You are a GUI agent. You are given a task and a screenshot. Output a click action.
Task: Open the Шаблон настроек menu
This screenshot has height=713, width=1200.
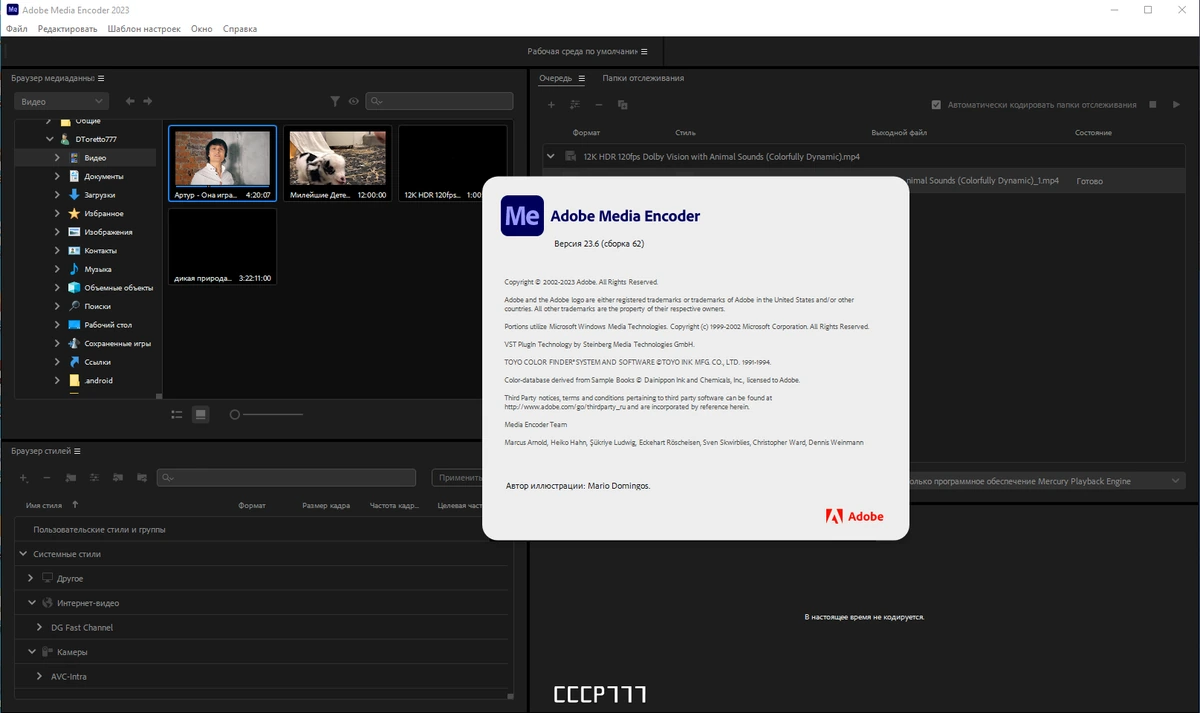[x=144, y=29]
